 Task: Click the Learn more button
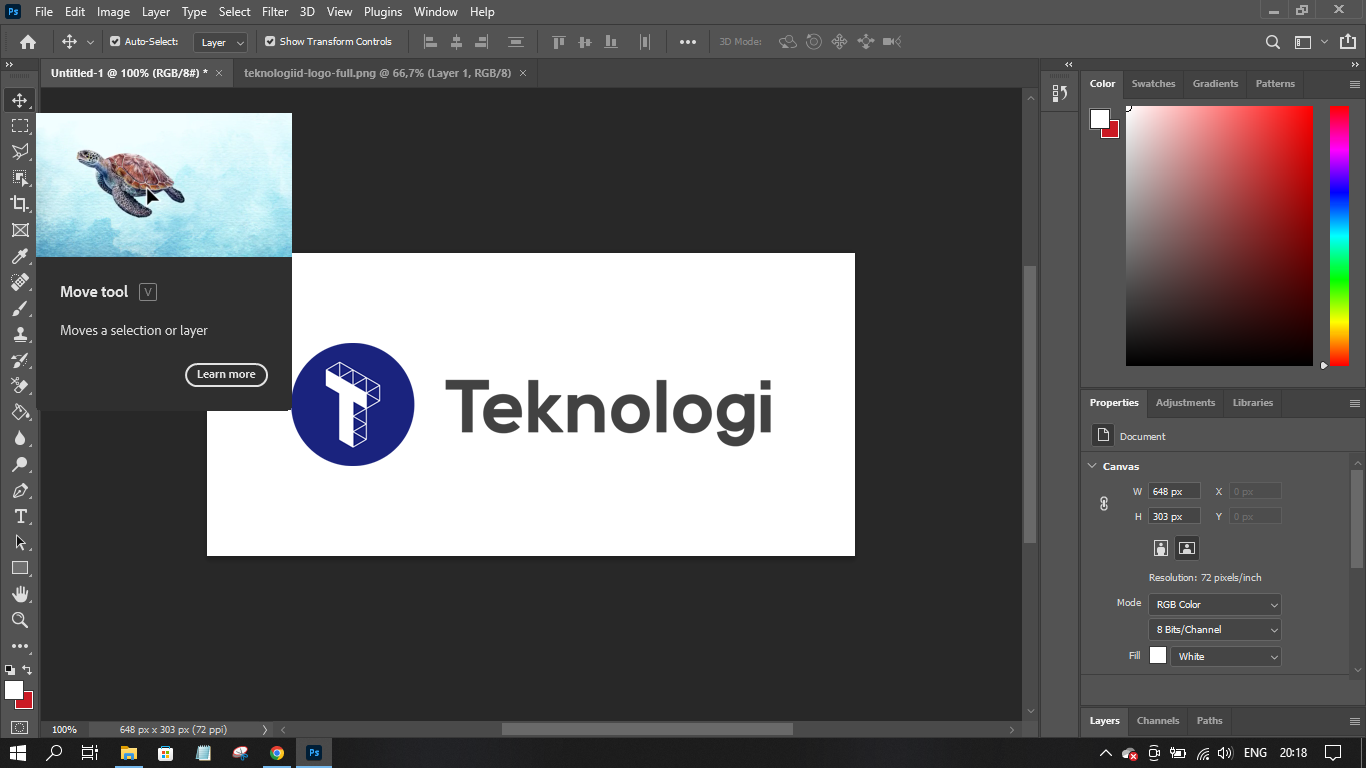point(226,374)
